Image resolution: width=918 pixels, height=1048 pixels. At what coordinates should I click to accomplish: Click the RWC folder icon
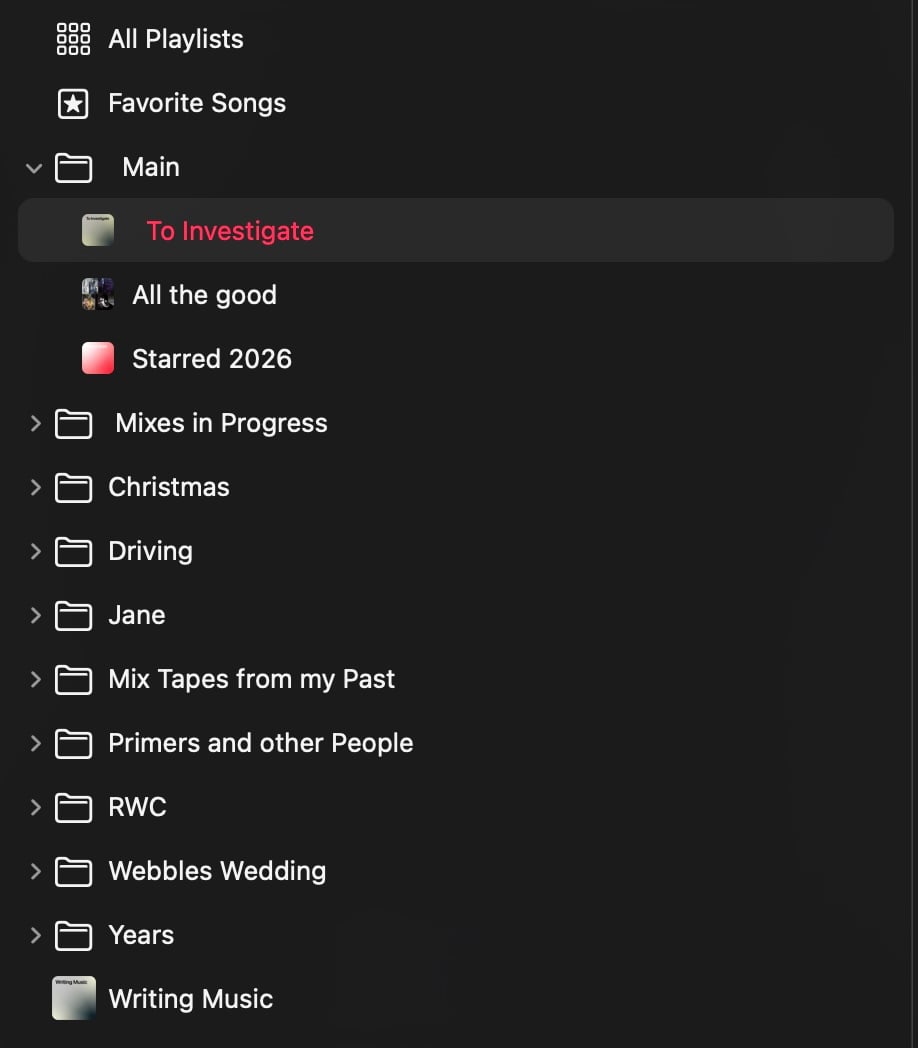pyautogui.click(x=73, y=807)
